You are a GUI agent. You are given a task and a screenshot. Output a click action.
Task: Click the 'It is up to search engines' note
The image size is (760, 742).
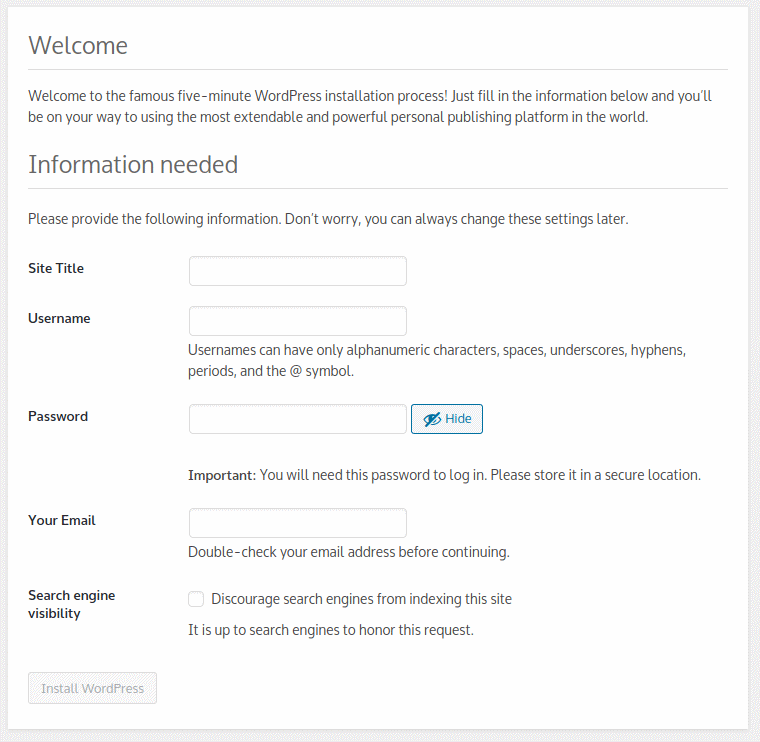click(331, 630)
